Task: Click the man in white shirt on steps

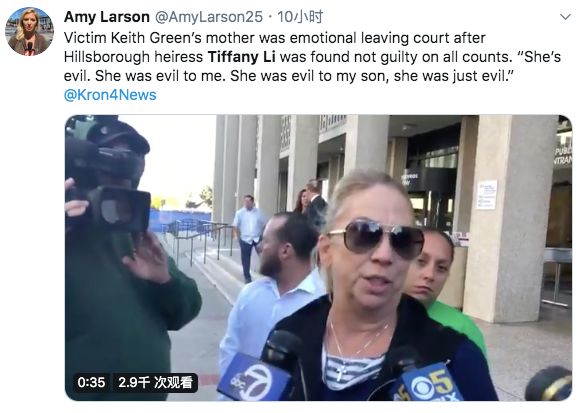Action: [x=248, y=237]
